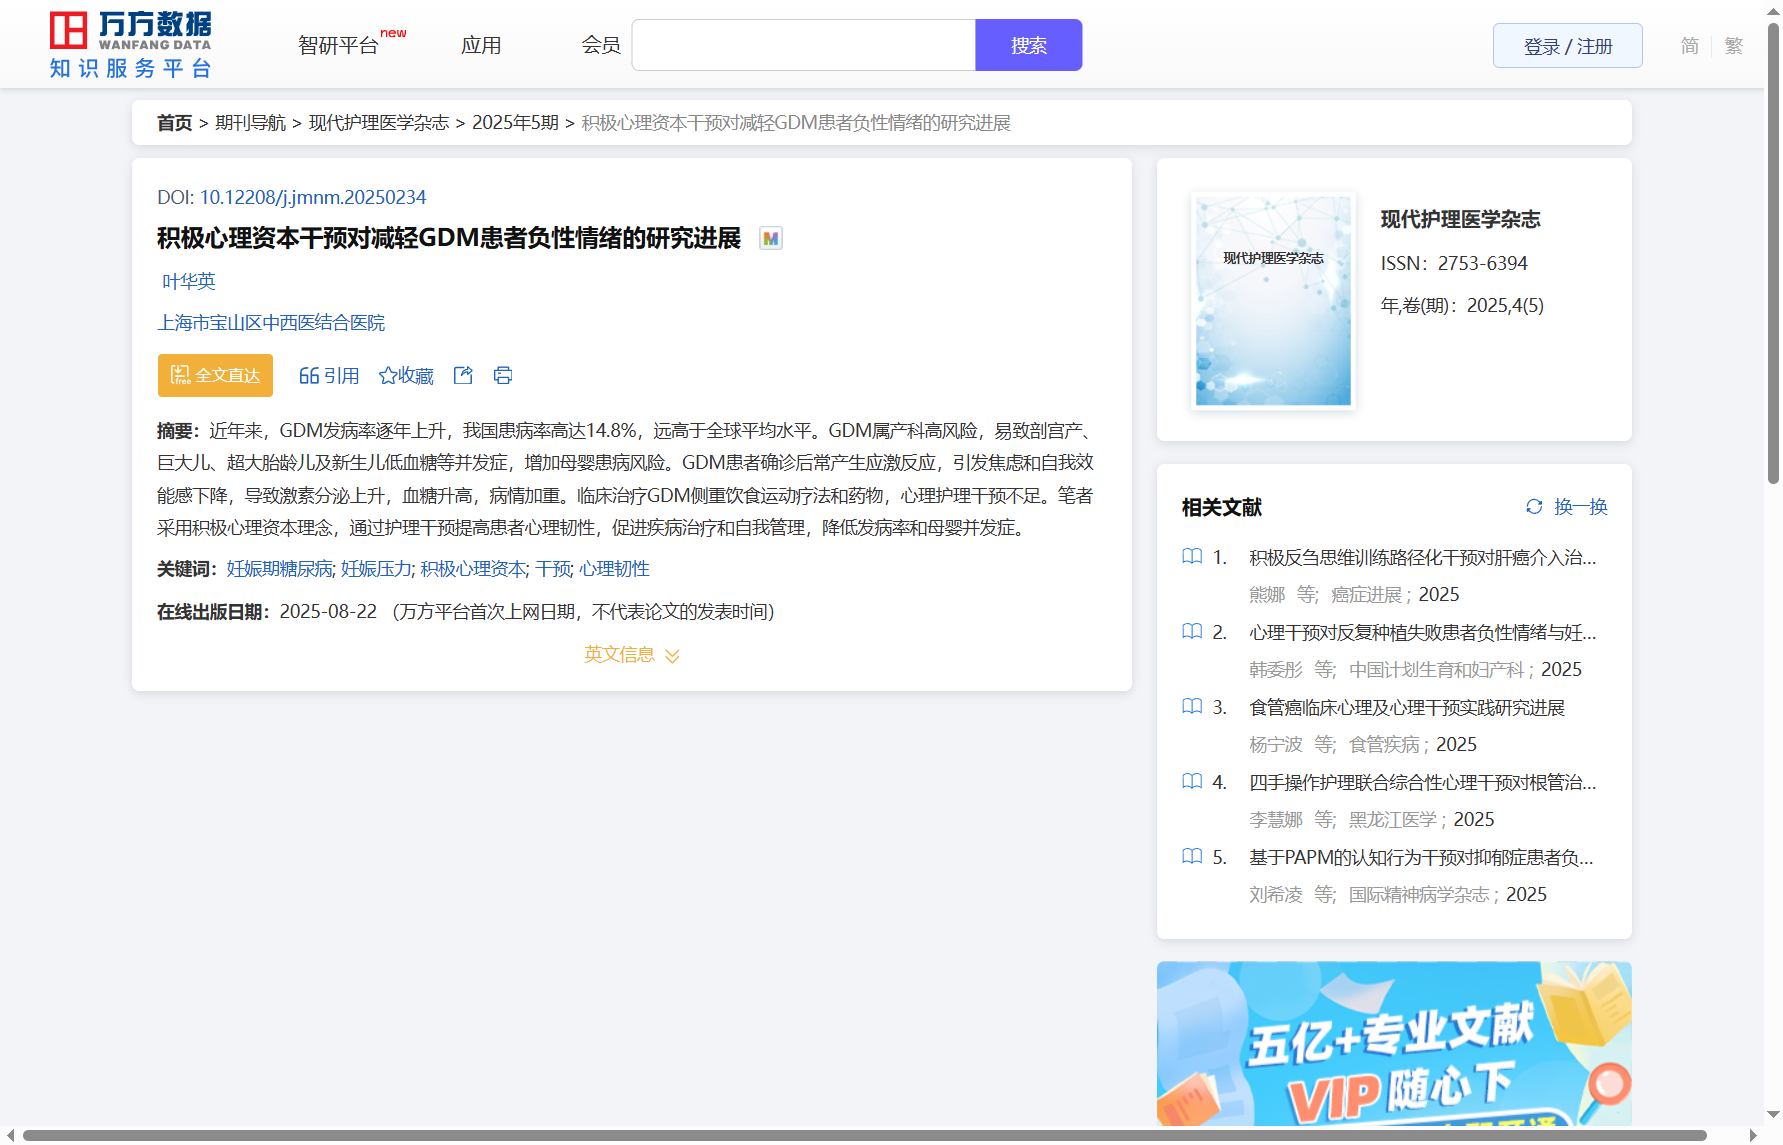The width and height of the screenshot is (1783, 1145).
Task: Expand the 英文信息 English info section
Action: (x=631, y=655)
